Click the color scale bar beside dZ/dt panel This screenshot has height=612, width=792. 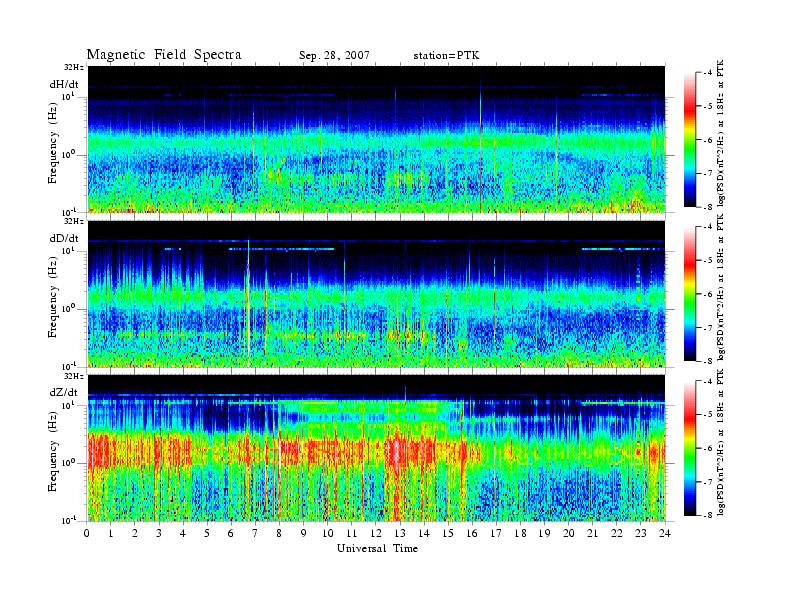point(689,448)
